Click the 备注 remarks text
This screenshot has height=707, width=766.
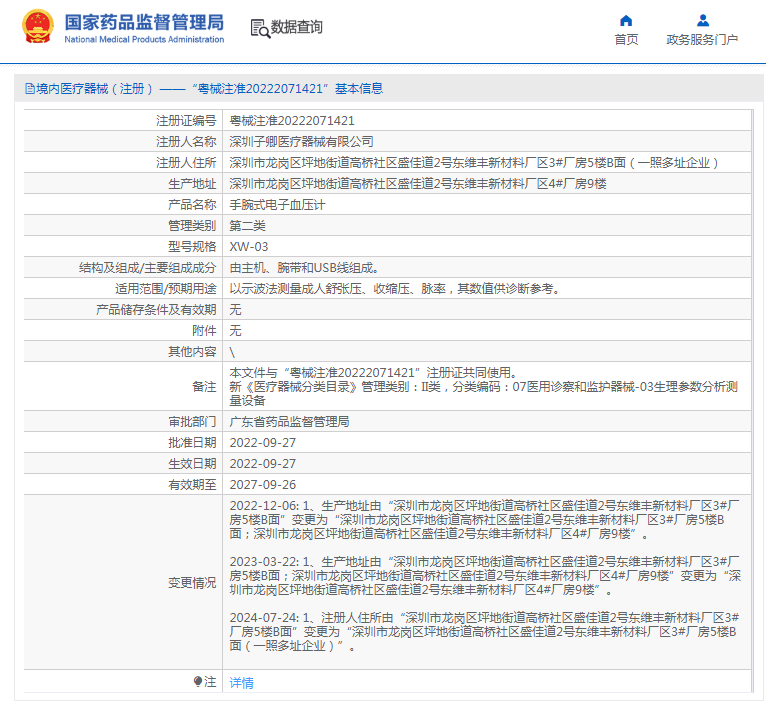[x=484, y=386]
